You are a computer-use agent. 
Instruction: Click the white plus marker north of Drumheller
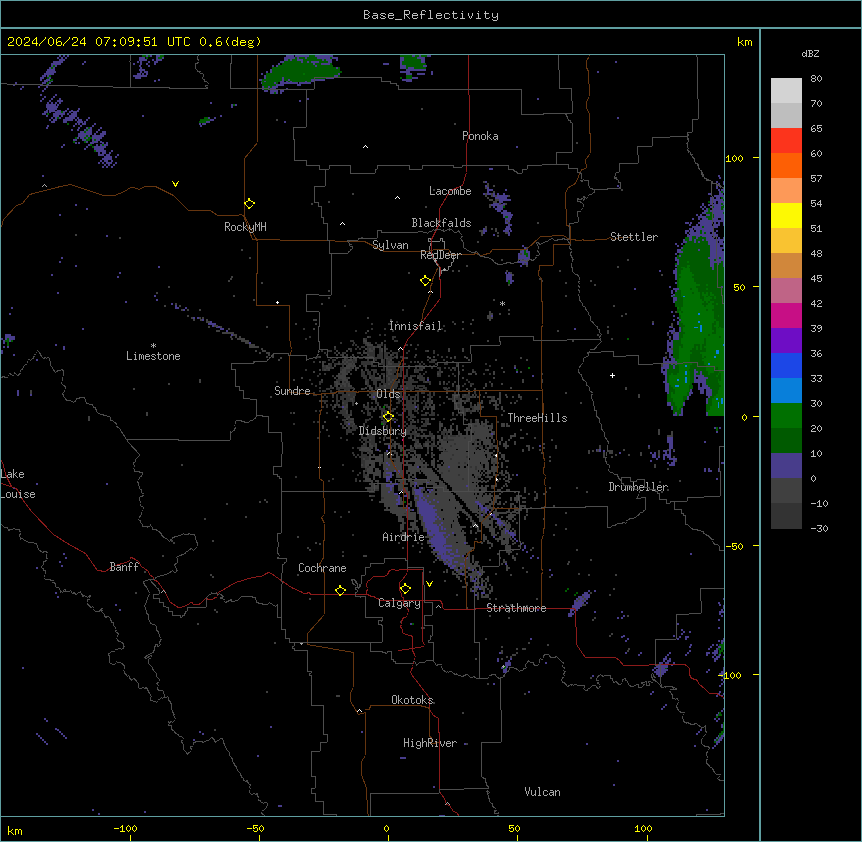point(612,375)
